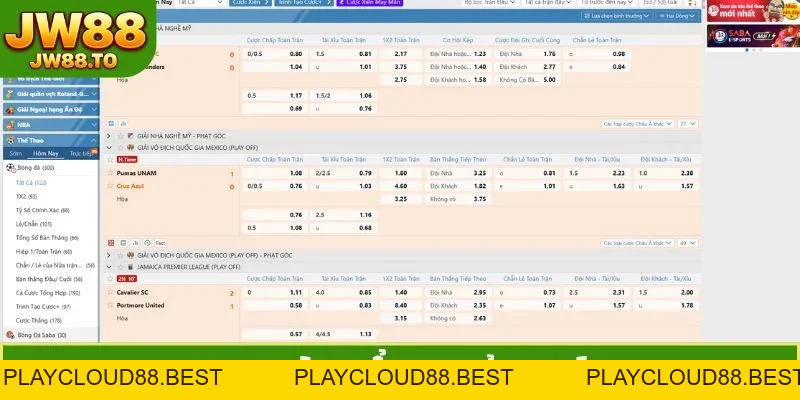The width and height of the screenshot is (800, 400).
Task: Click the Thể Thao sports ball icon
Action: click(x=9, y=140)
